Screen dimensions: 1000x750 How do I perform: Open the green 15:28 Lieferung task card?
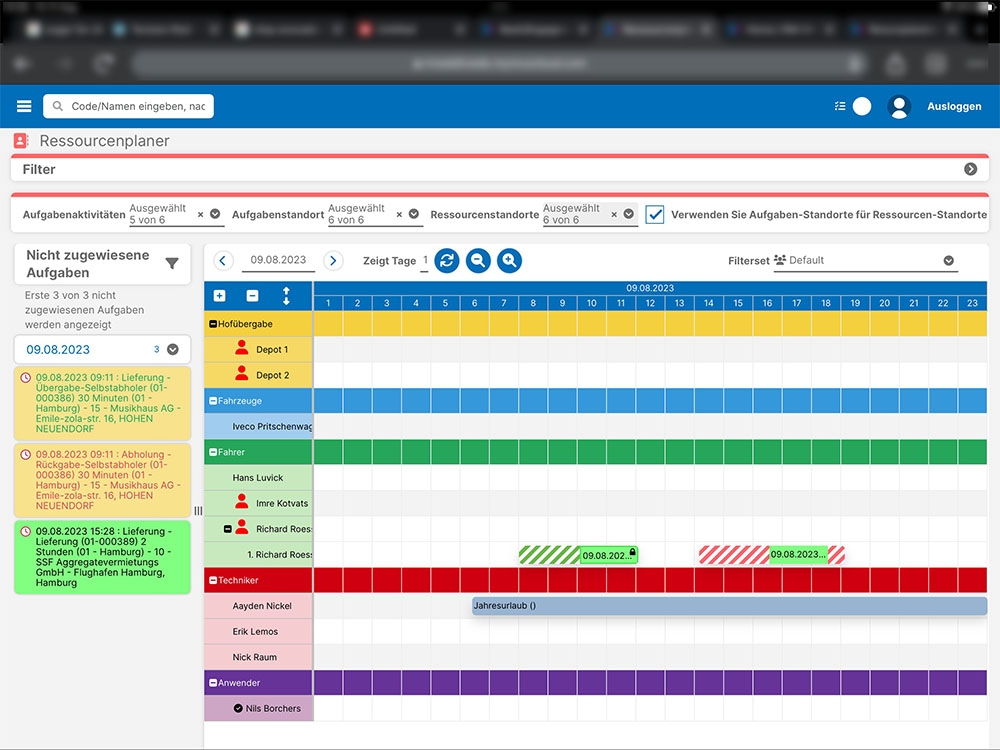[x=103, y=557]
